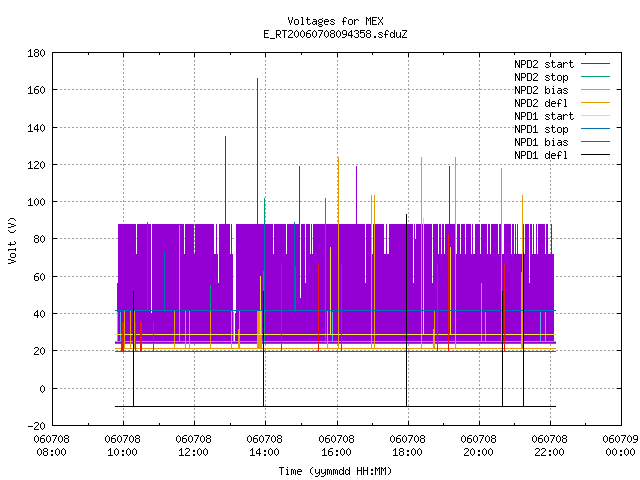Select the 22:00 x-axis time label
The height and width of the screenshot is (480, 640).
pyautogui.click(x=549, y=452)
